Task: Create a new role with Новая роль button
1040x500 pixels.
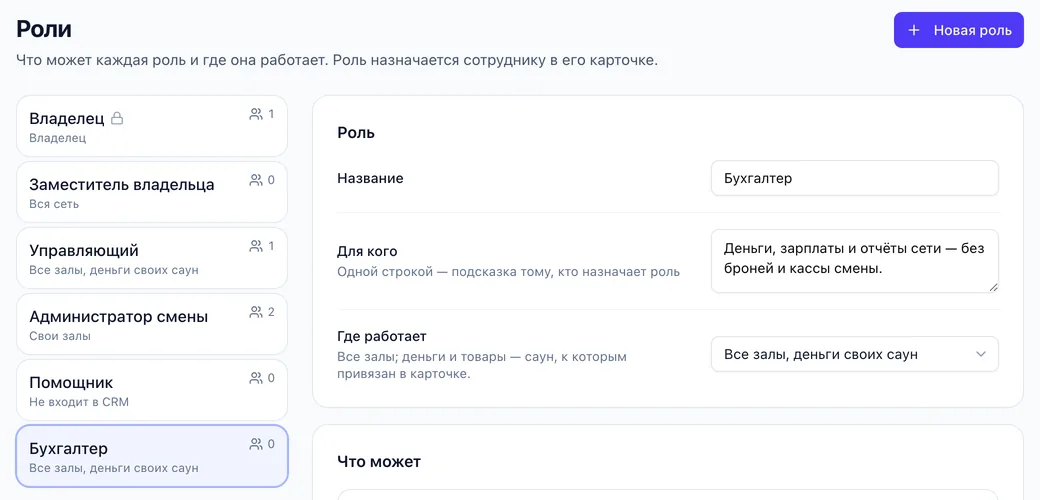Action: (958, 30)
